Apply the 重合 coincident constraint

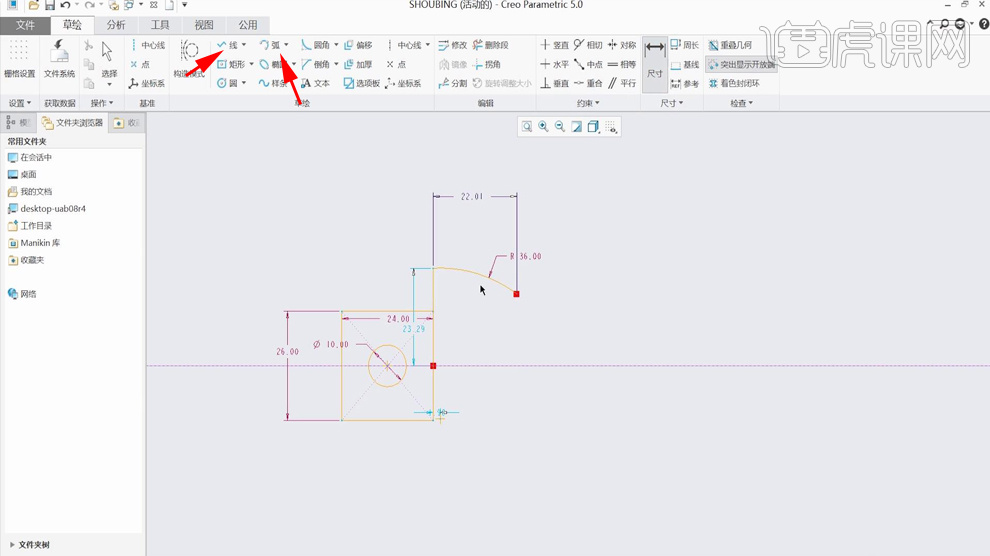pyautogui.click(x=588, y=83)
